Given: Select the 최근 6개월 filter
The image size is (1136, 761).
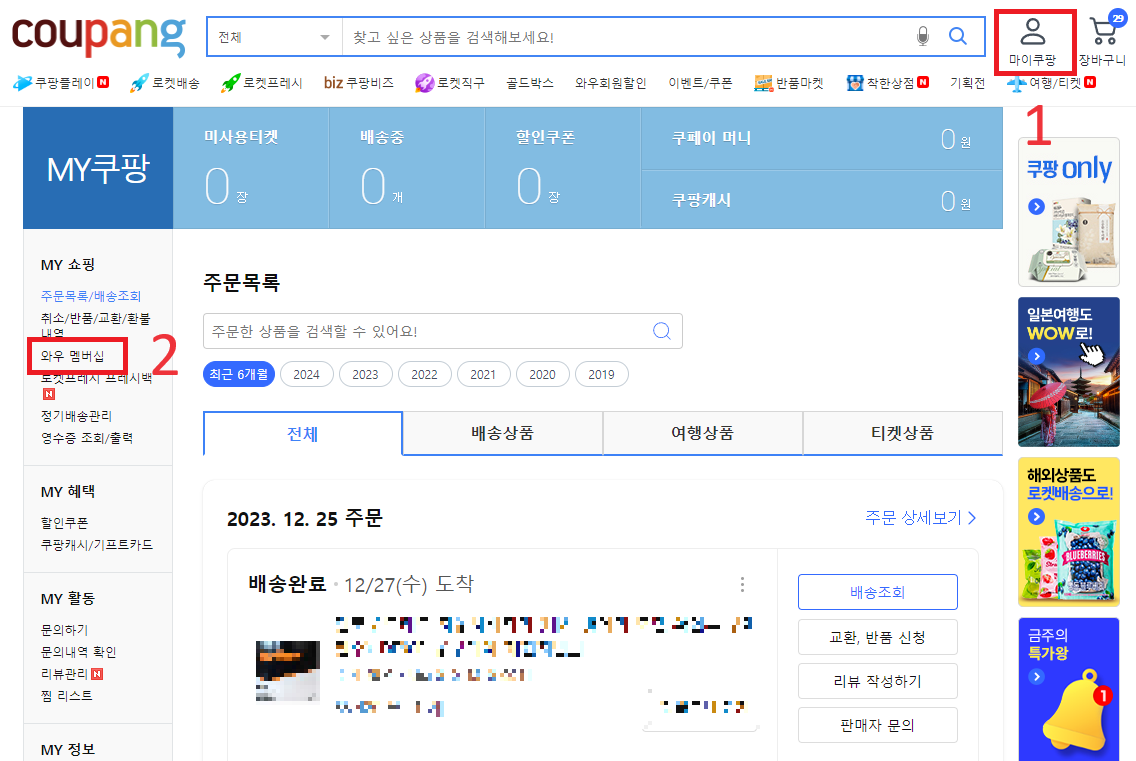Looking at the screenshot, I should tap(239, 374).
